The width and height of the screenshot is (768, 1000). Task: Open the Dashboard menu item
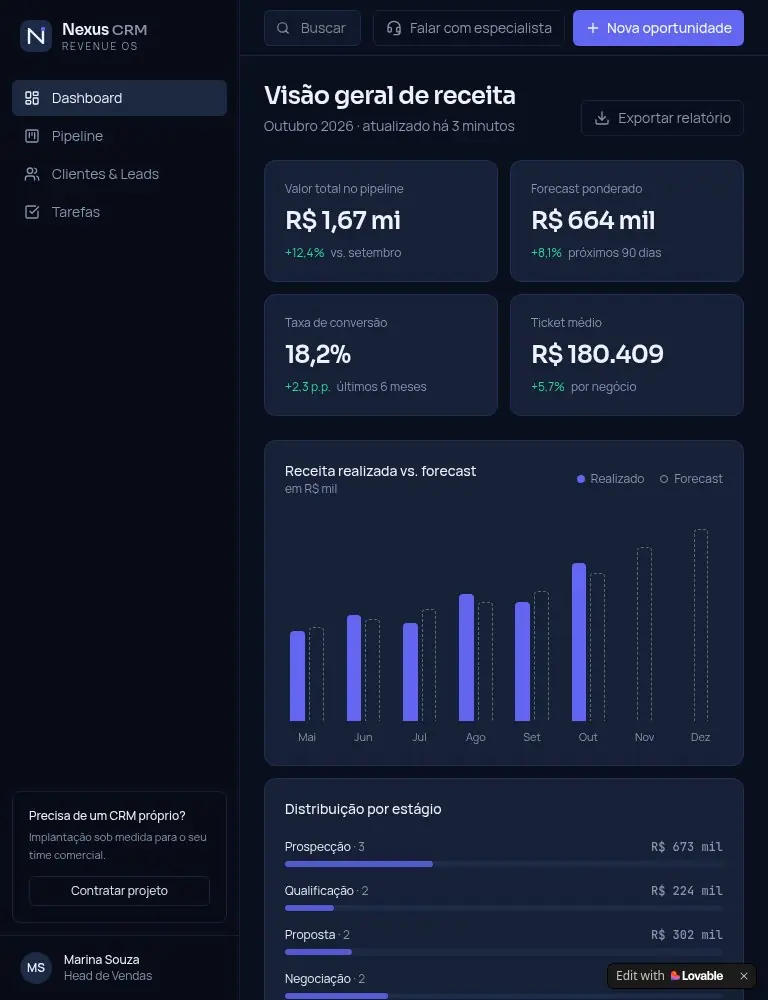[119, 98]
